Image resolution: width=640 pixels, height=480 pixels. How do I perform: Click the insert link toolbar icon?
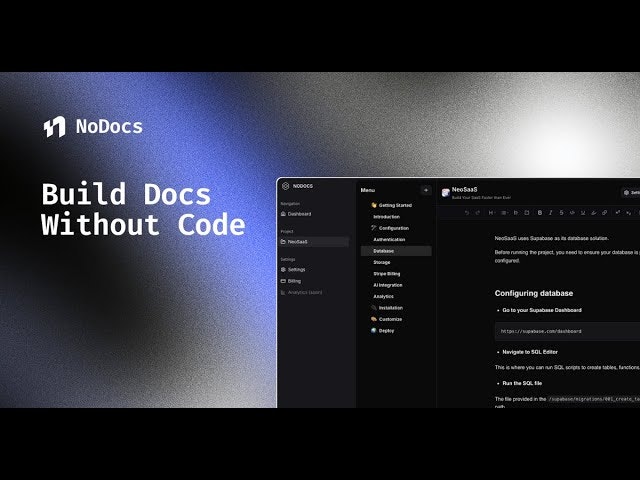click(604, 213)
